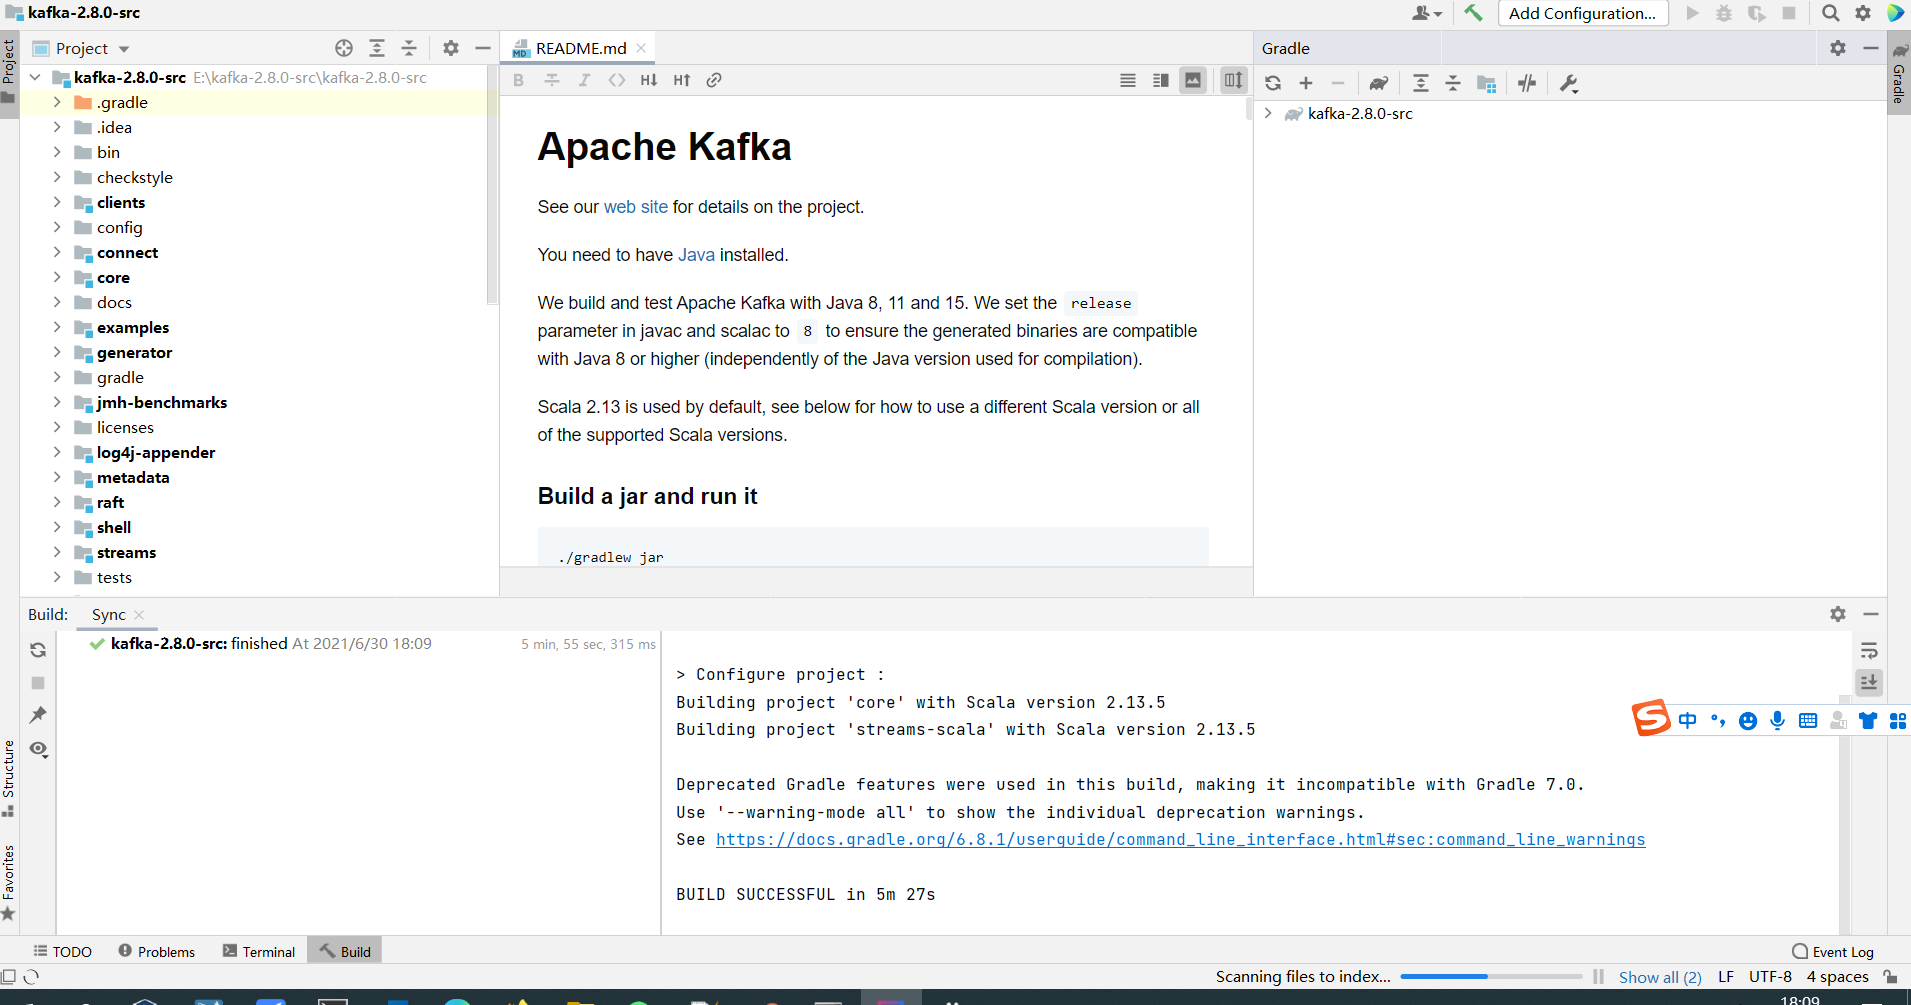This screenshot has height=1005, width=1911.
Task: Open Gradle build tool settings wrench
Action: 1569,84
